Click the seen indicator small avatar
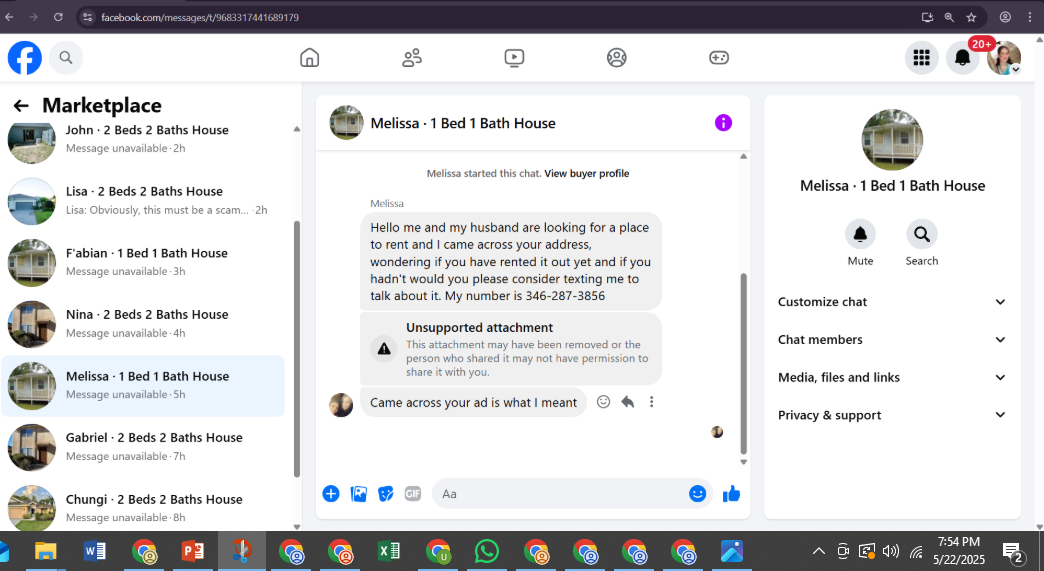This screenshot has width=1044, height=571. tap(717, 432)
